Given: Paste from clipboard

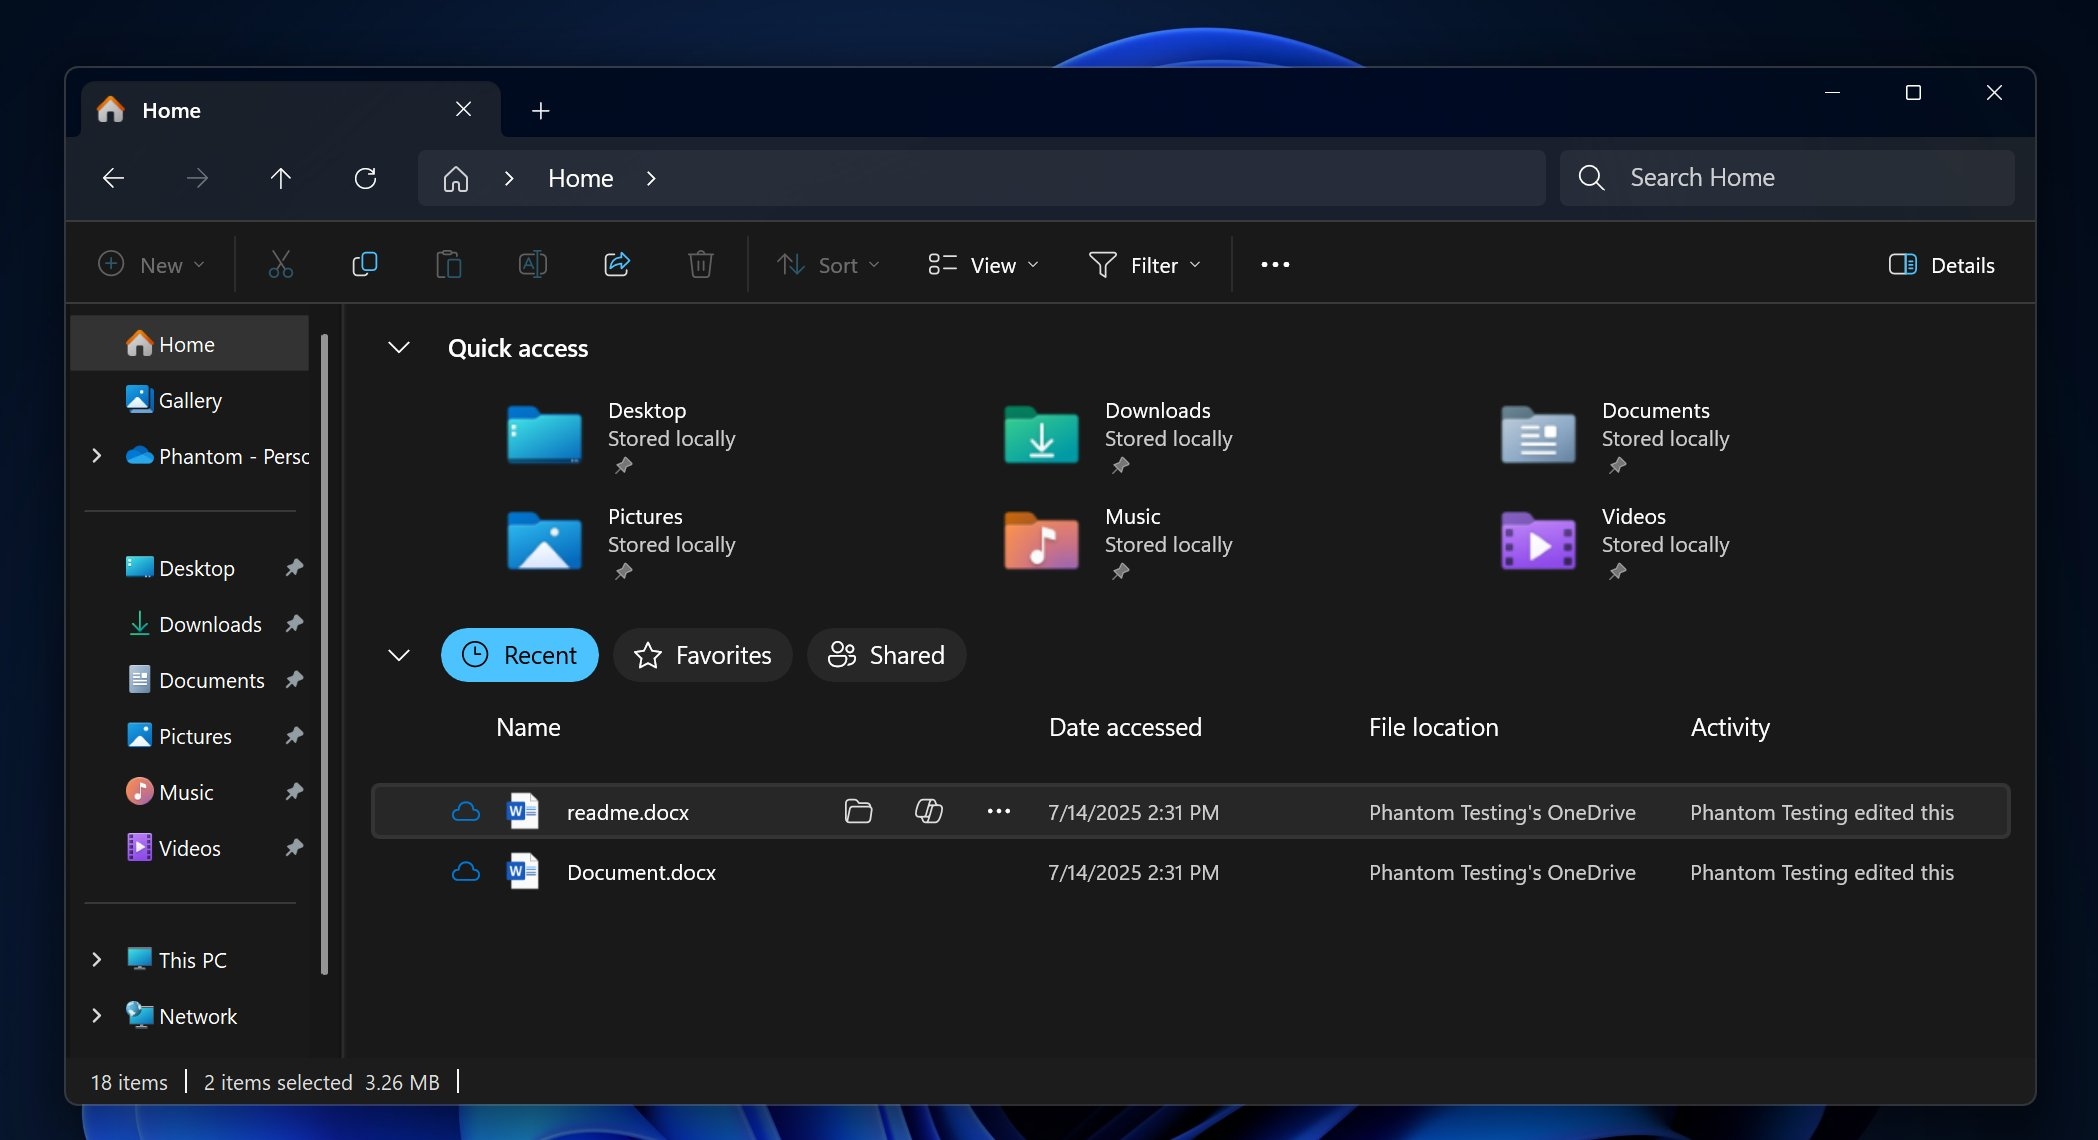Looking at the screenshot, I should coord(449,264).
